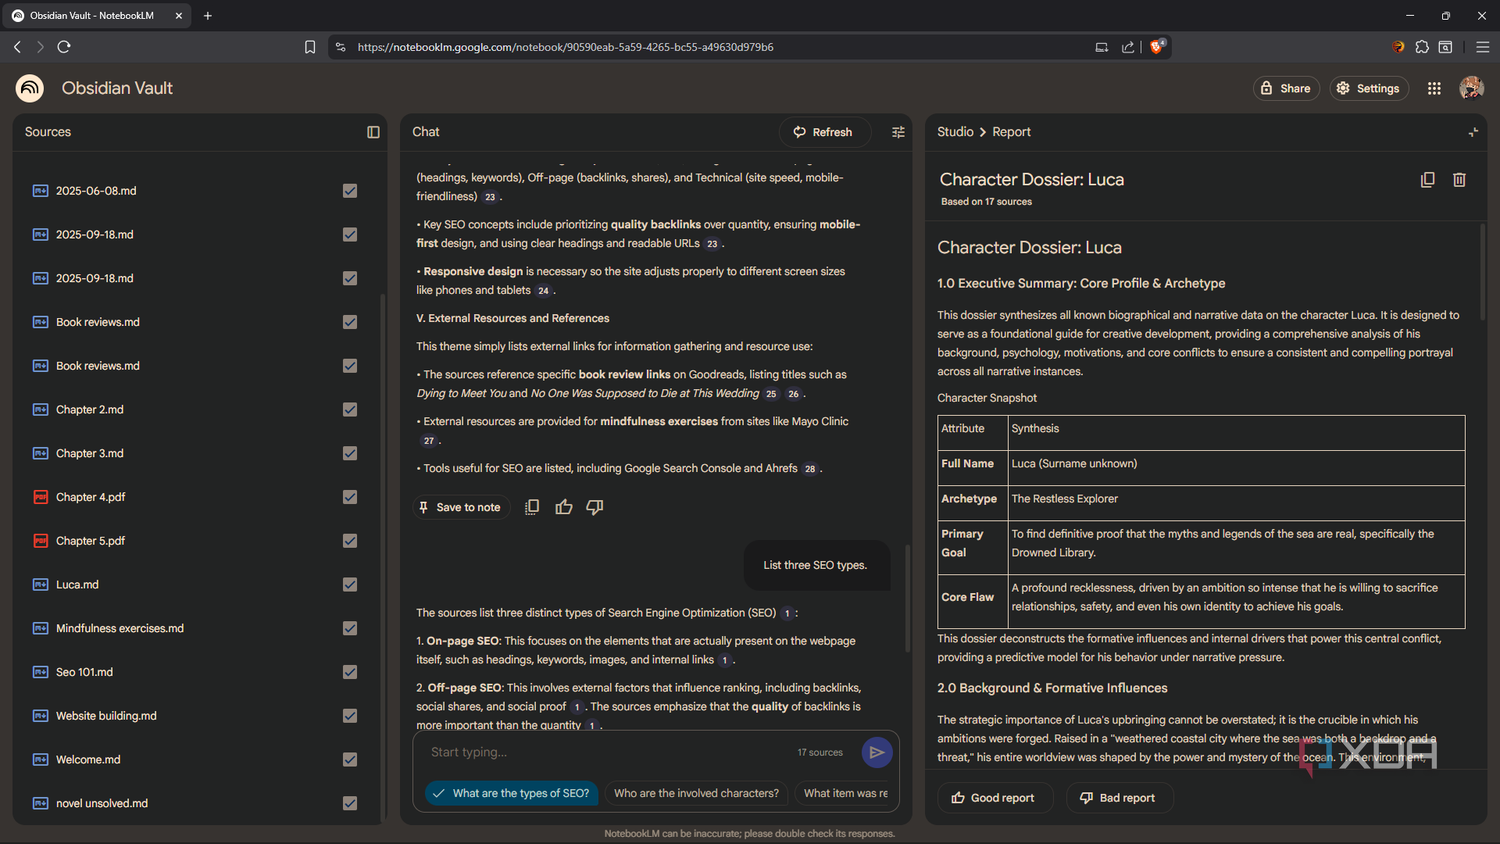Uncheck the Luca.md source
1500x844 pixels.
point(350,585)
